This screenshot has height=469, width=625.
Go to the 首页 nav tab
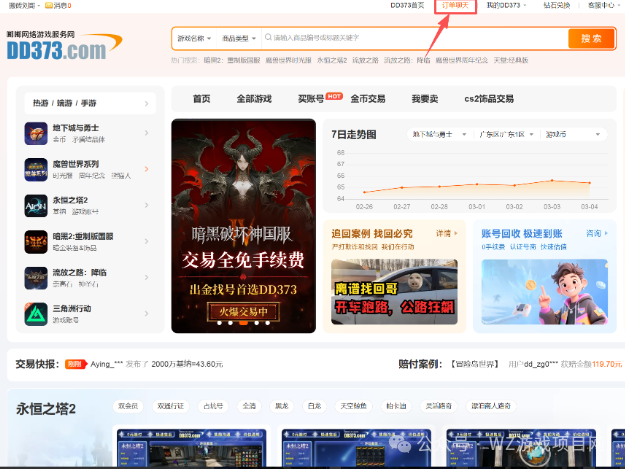[x=202, y=99]
